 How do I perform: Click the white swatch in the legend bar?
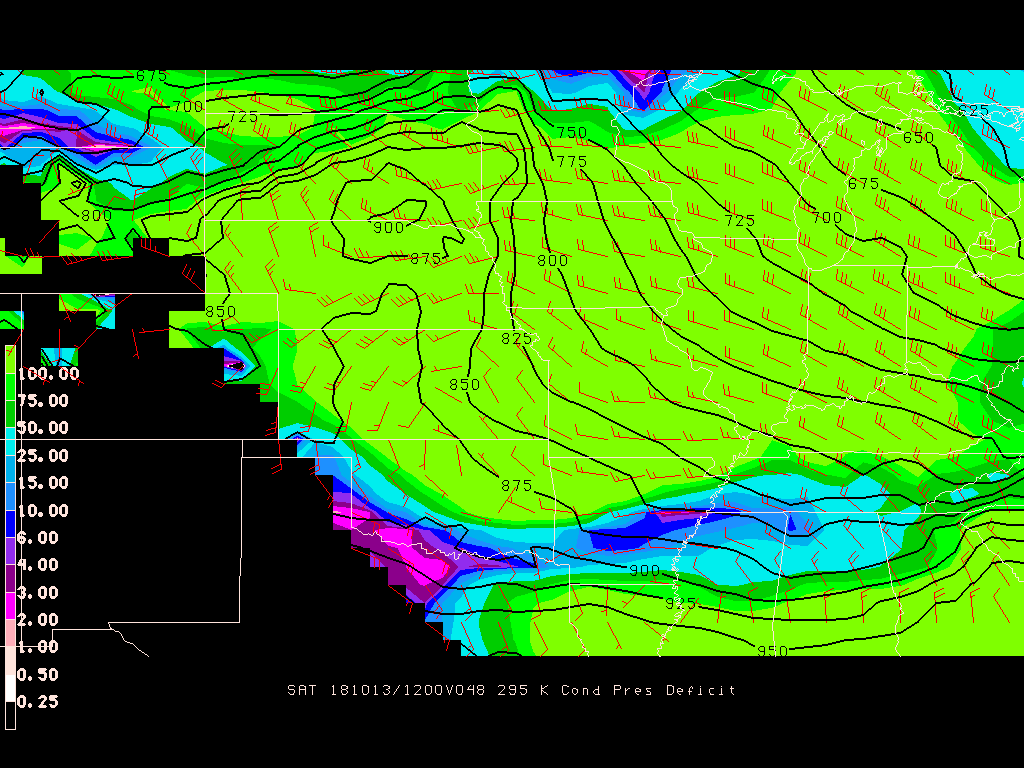coord(10,687)
